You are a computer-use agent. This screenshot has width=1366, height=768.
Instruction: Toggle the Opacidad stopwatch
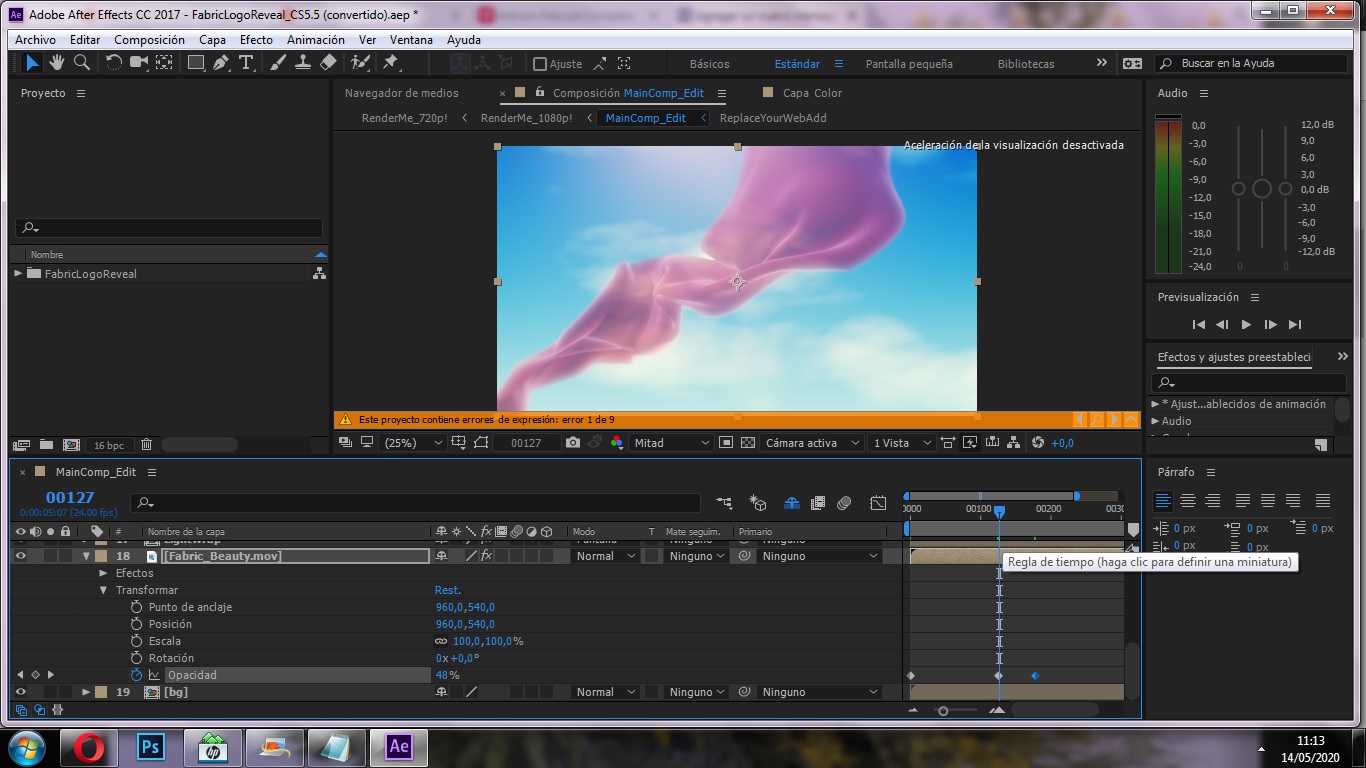(x=136, y=675)
